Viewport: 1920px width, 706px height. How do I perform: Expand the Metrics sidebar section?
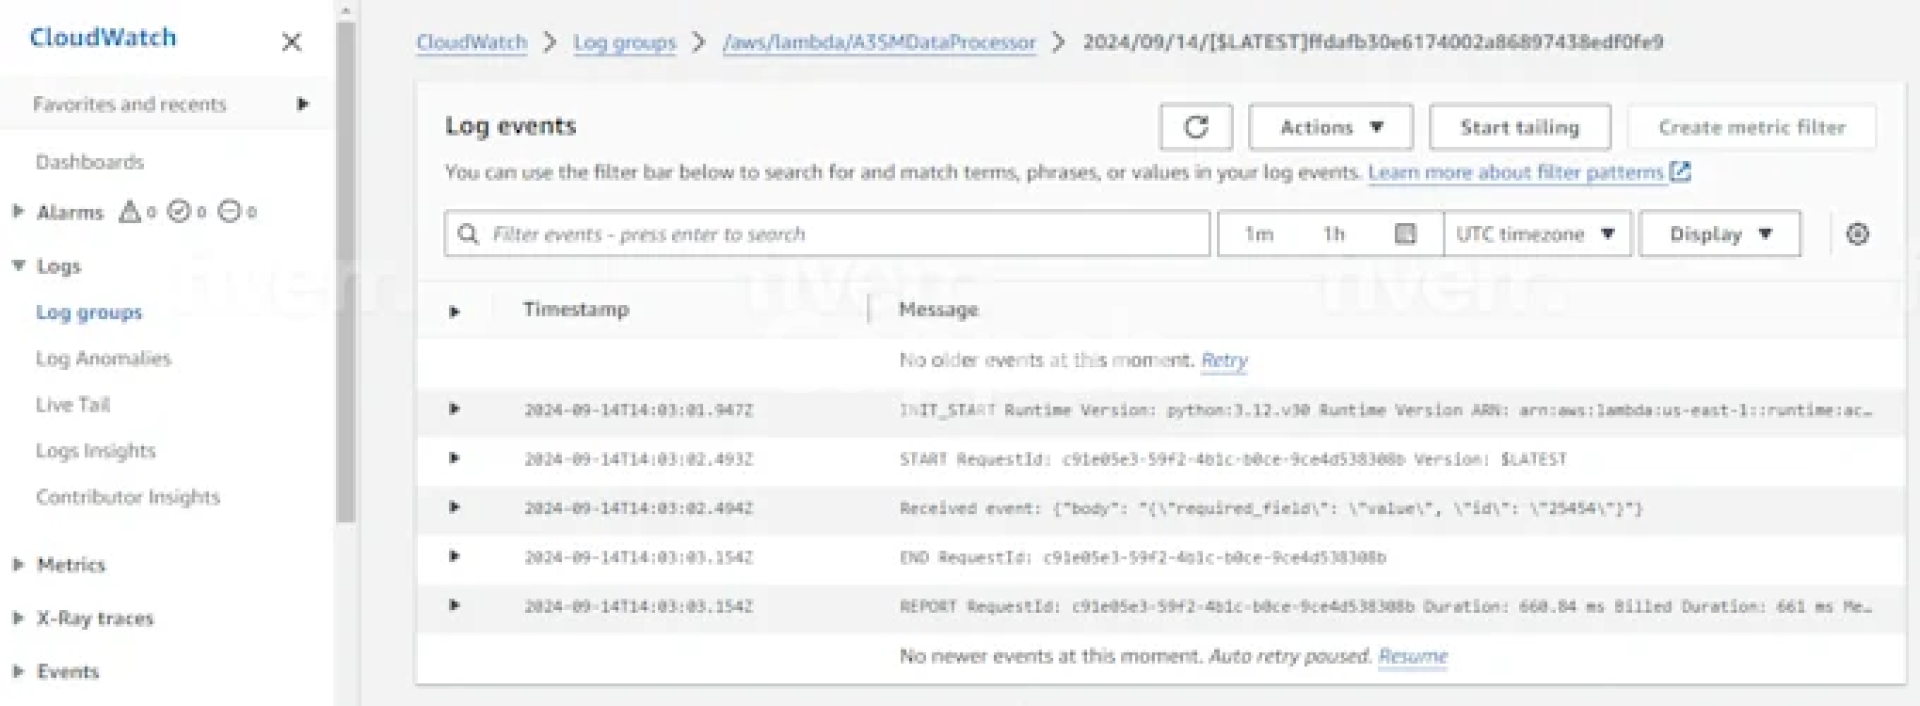[18, 565]
